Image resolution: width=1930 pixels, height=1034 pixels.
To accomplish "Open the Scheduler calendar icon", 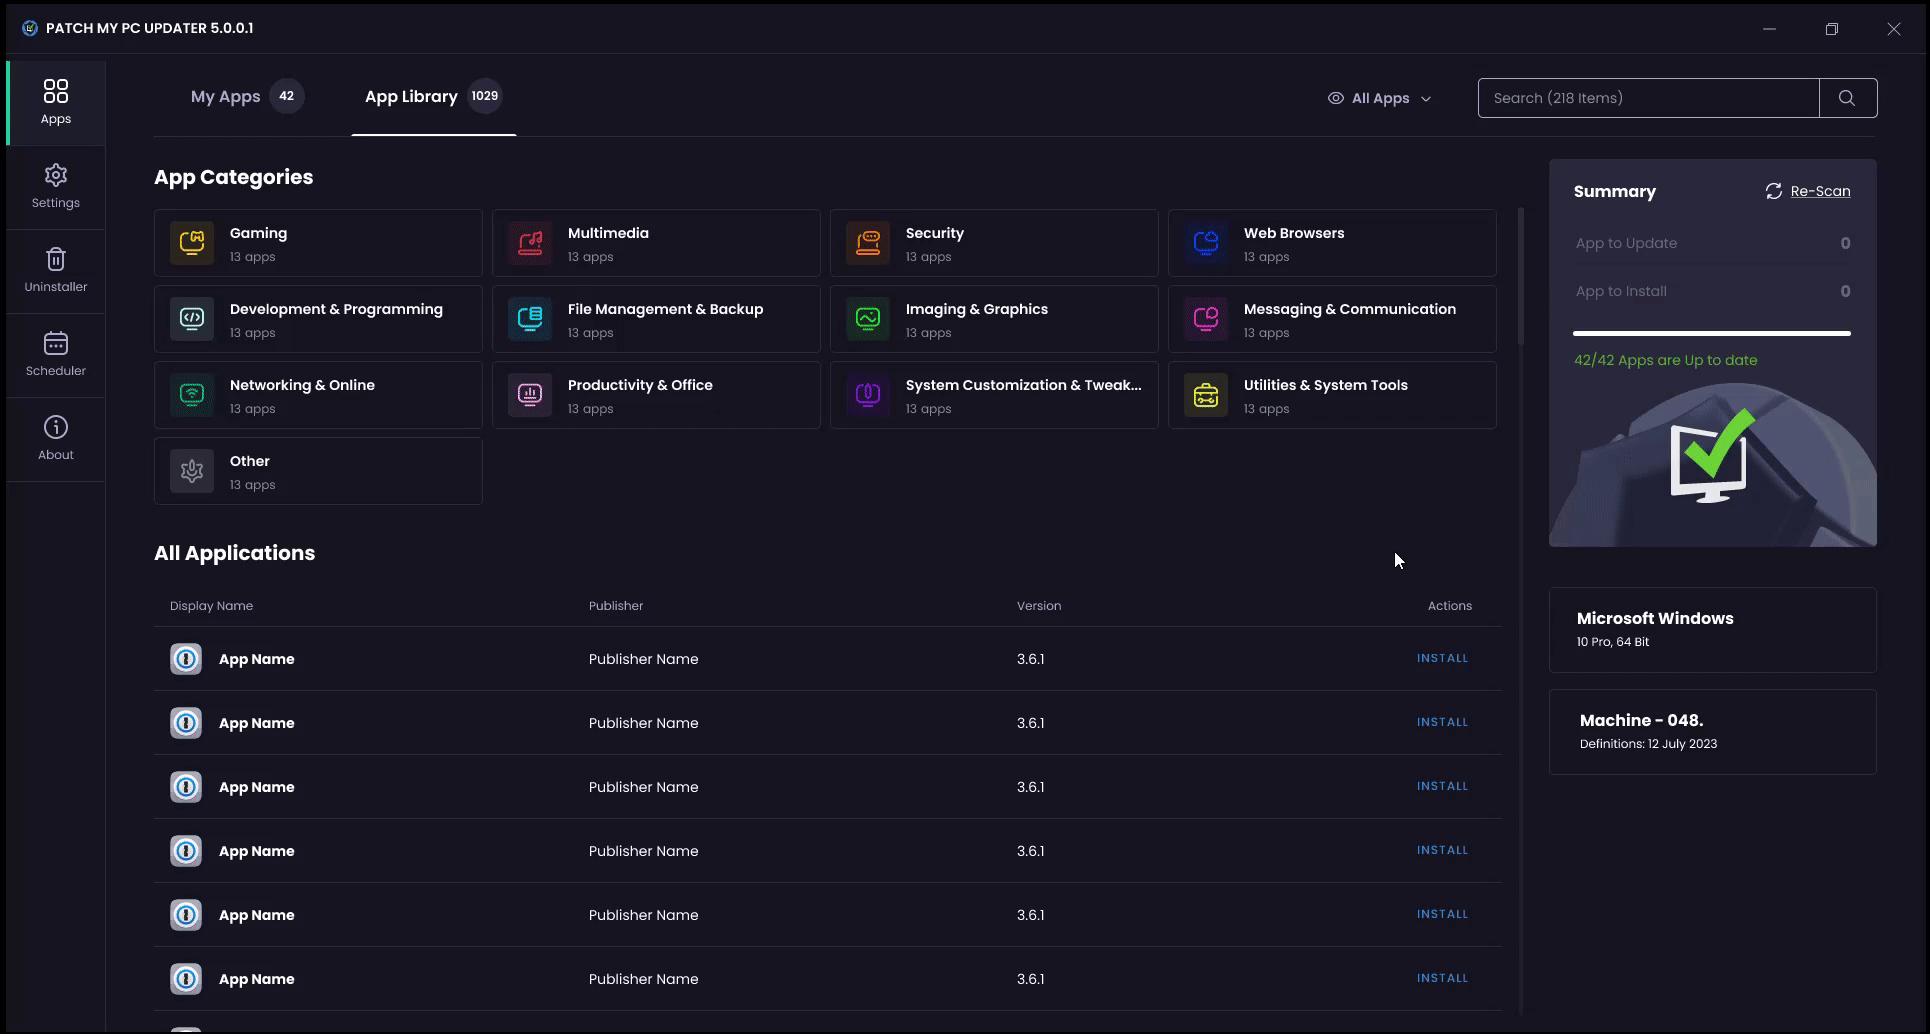I will tap(56, 344).
